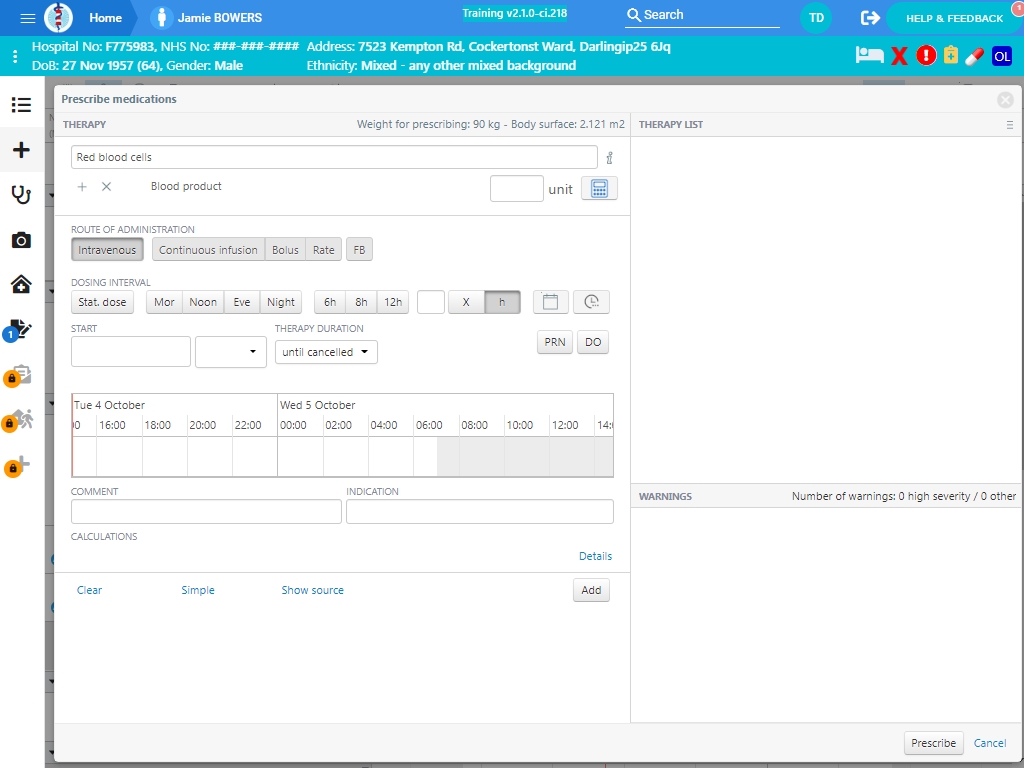Click the Clear link
Image resolution: width=1024 pixels, height=768 pixels.
(89, 590)
